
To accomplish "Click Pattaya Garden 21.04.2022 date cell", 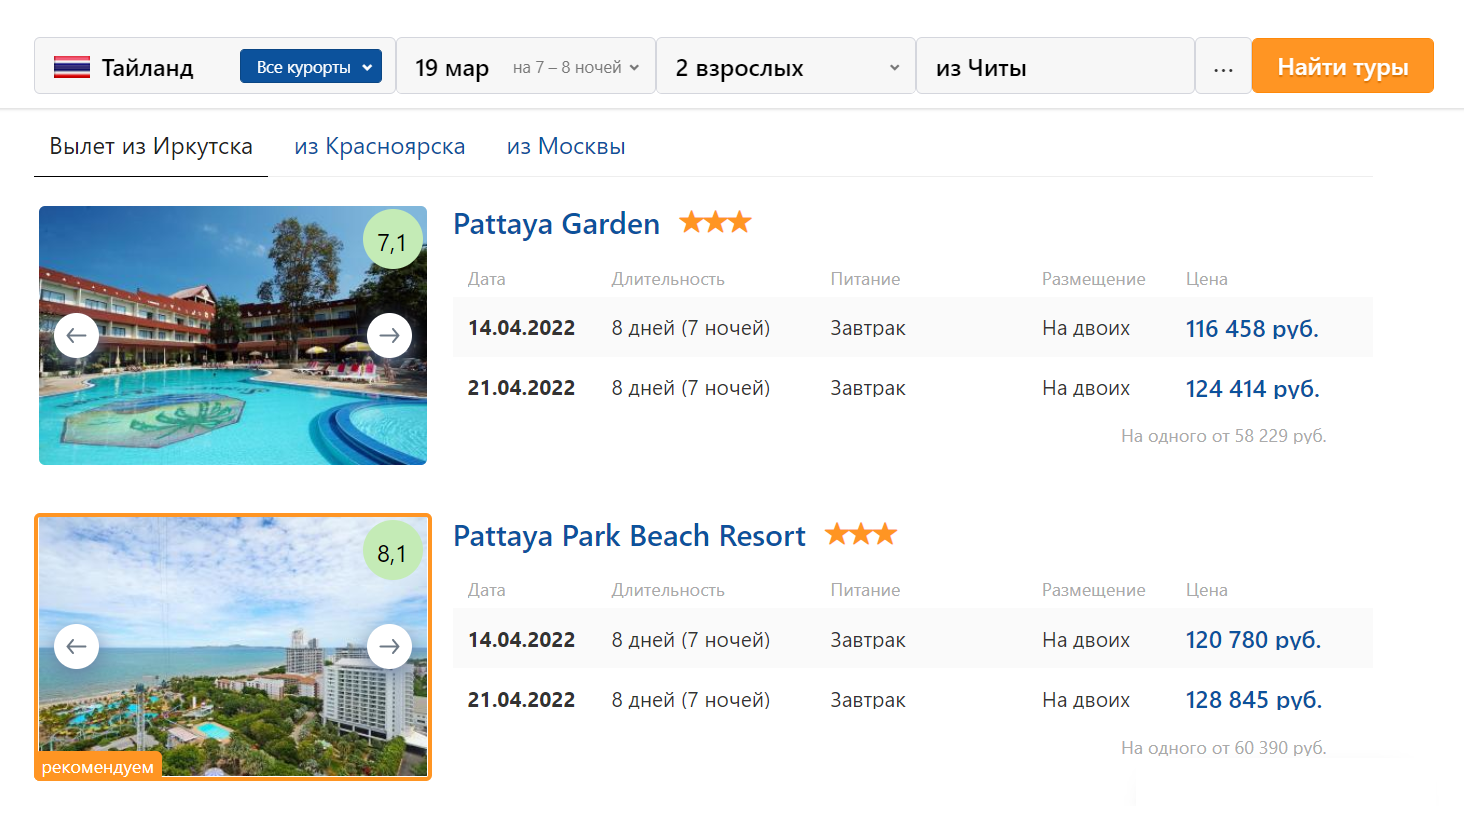I will (x=521, y=388).
